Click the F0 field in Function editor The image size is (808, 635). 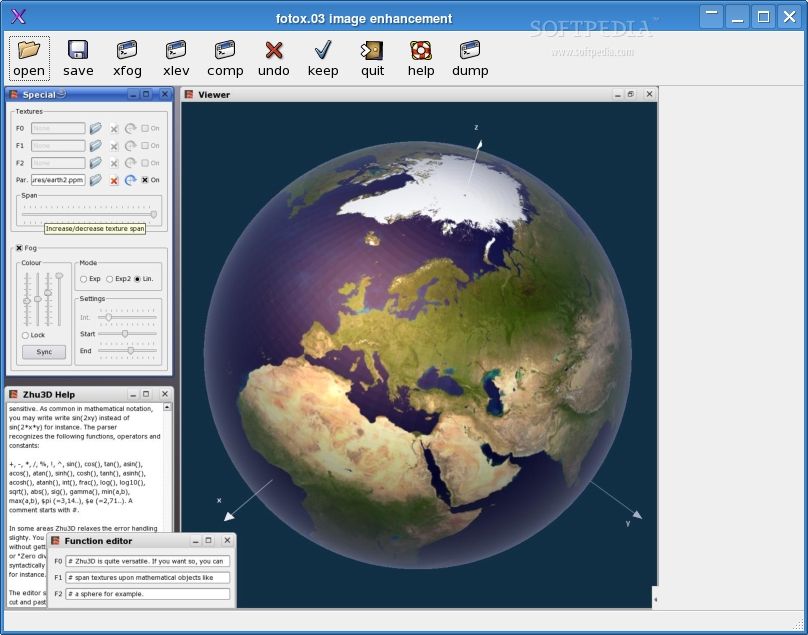coord(147,561)
